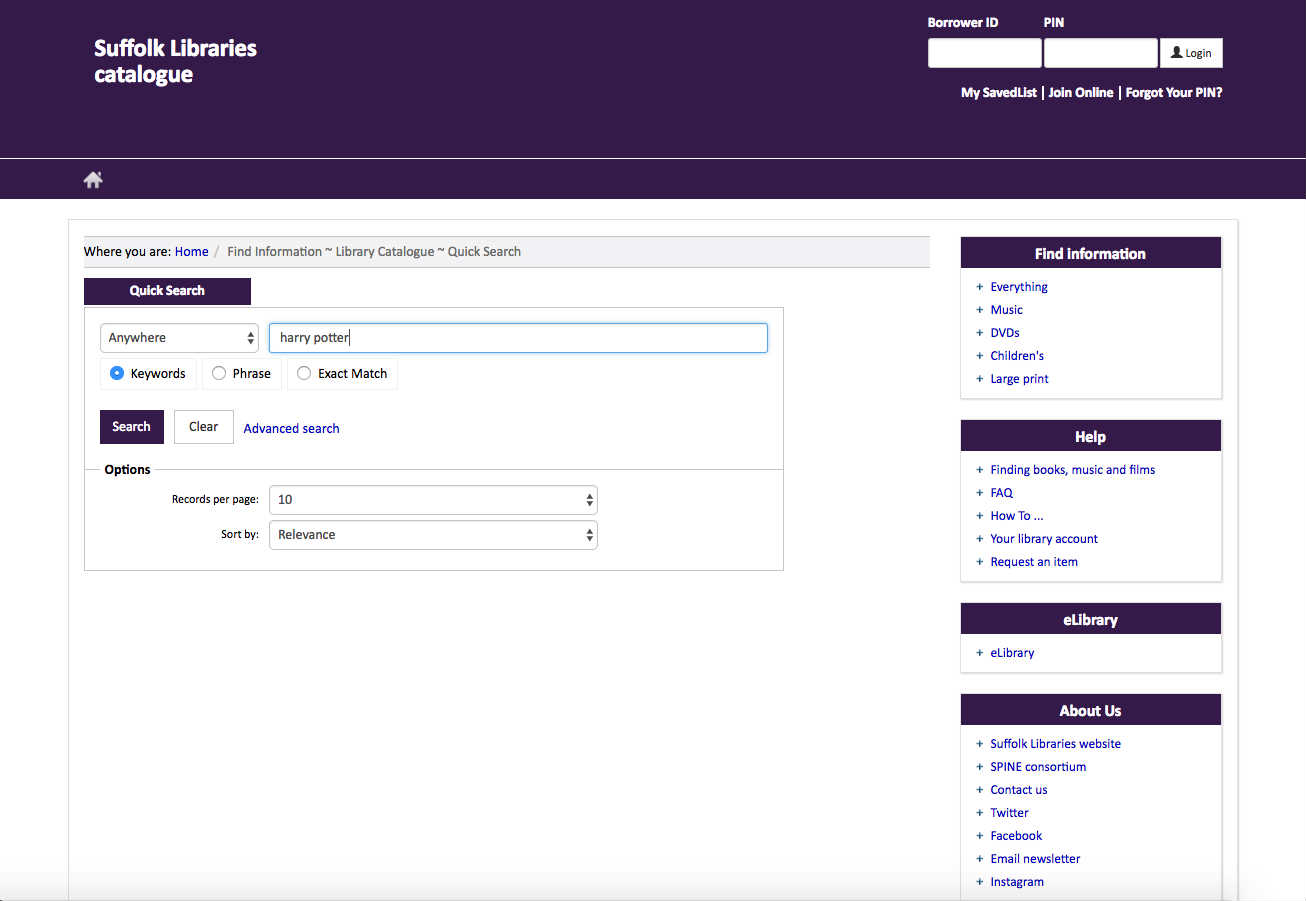Select the Quick Search tab

pyautogui.click(x=167, y=291)
